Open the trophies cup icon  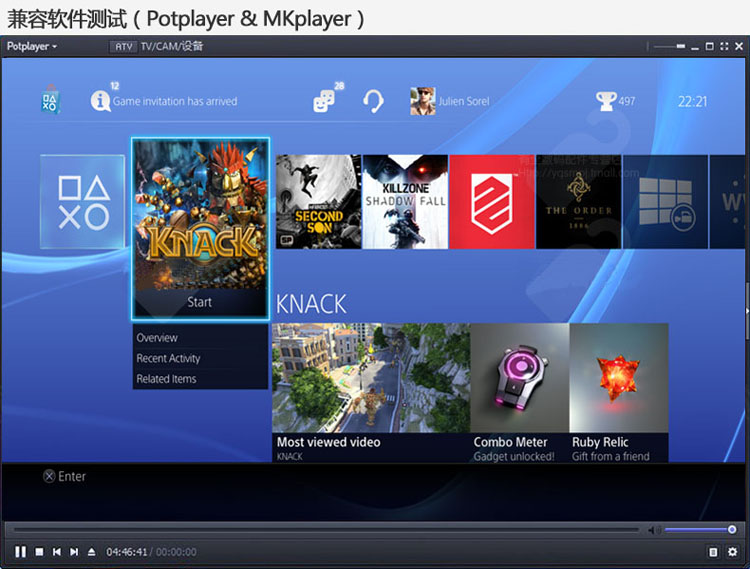606,101
